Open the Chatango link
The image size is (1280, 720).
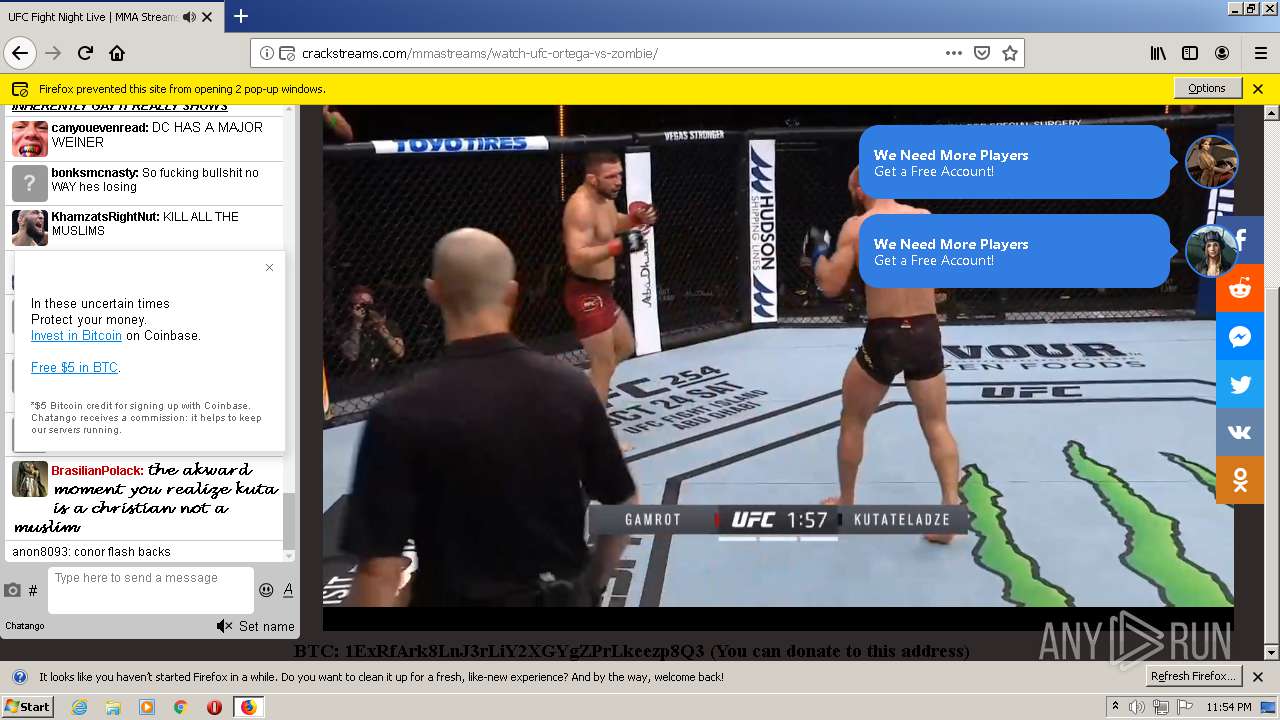click(25, 626)
